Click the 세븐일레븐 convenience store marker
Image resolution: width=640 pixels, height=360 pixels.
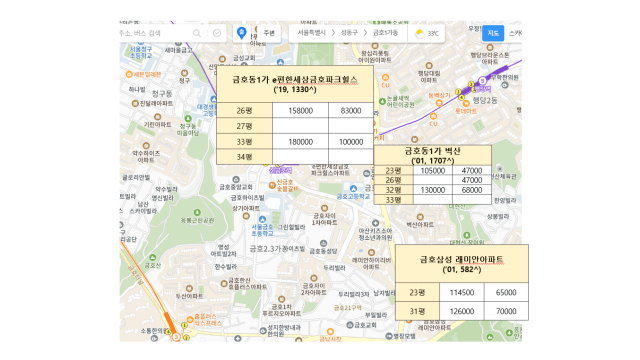[129, 74]
